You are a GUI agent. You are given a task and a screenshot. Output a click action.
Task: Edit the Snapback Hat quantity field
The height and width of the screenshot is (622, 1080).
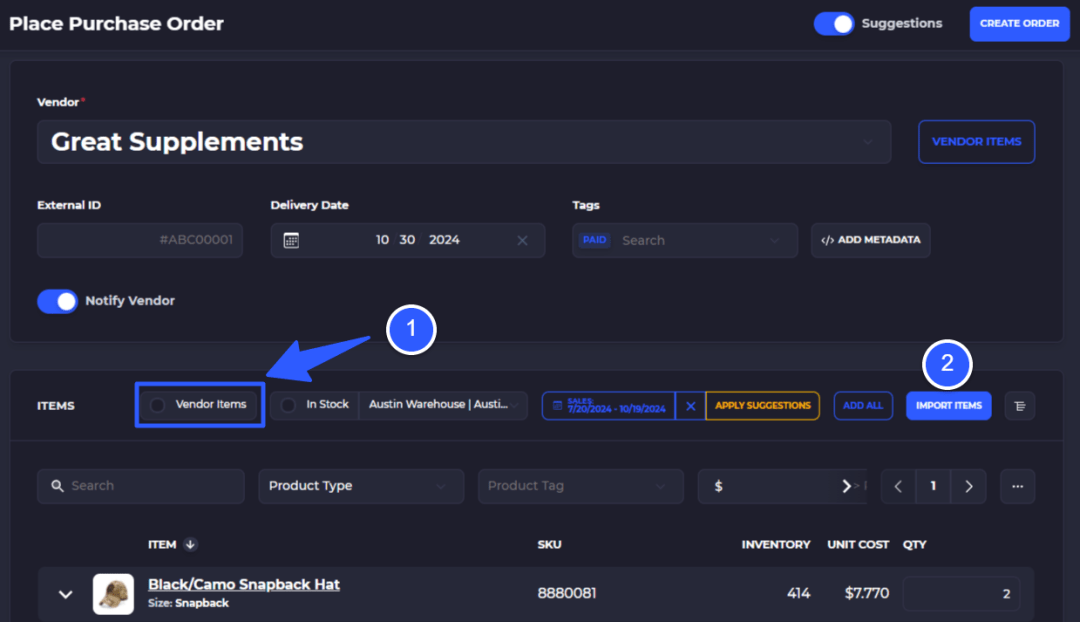tap(962, 594)
